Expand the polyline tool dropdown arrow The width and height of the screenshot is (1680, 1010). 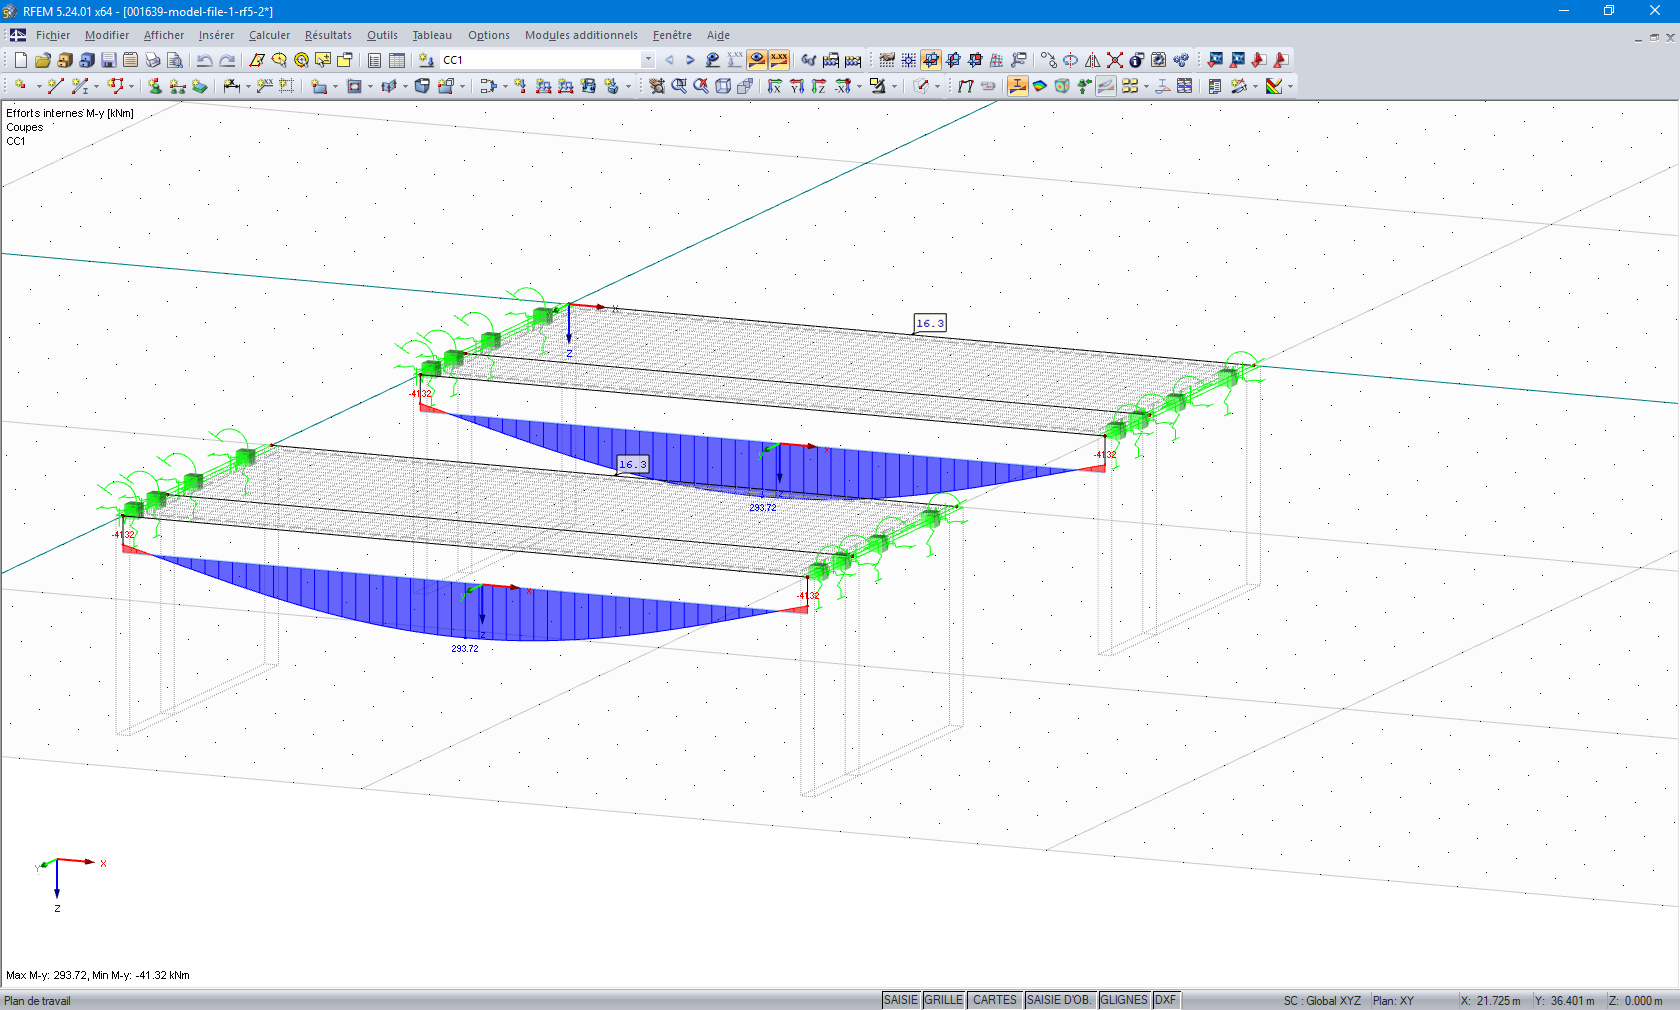(x=131, y=86)
